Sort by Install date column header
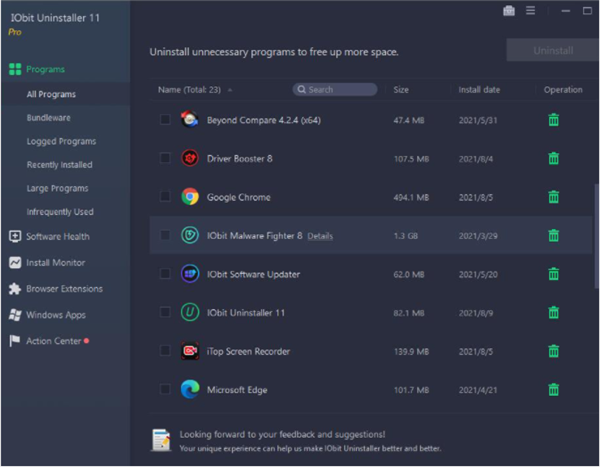The width and height of the screenshot is (600, 467). pos(479,90)
